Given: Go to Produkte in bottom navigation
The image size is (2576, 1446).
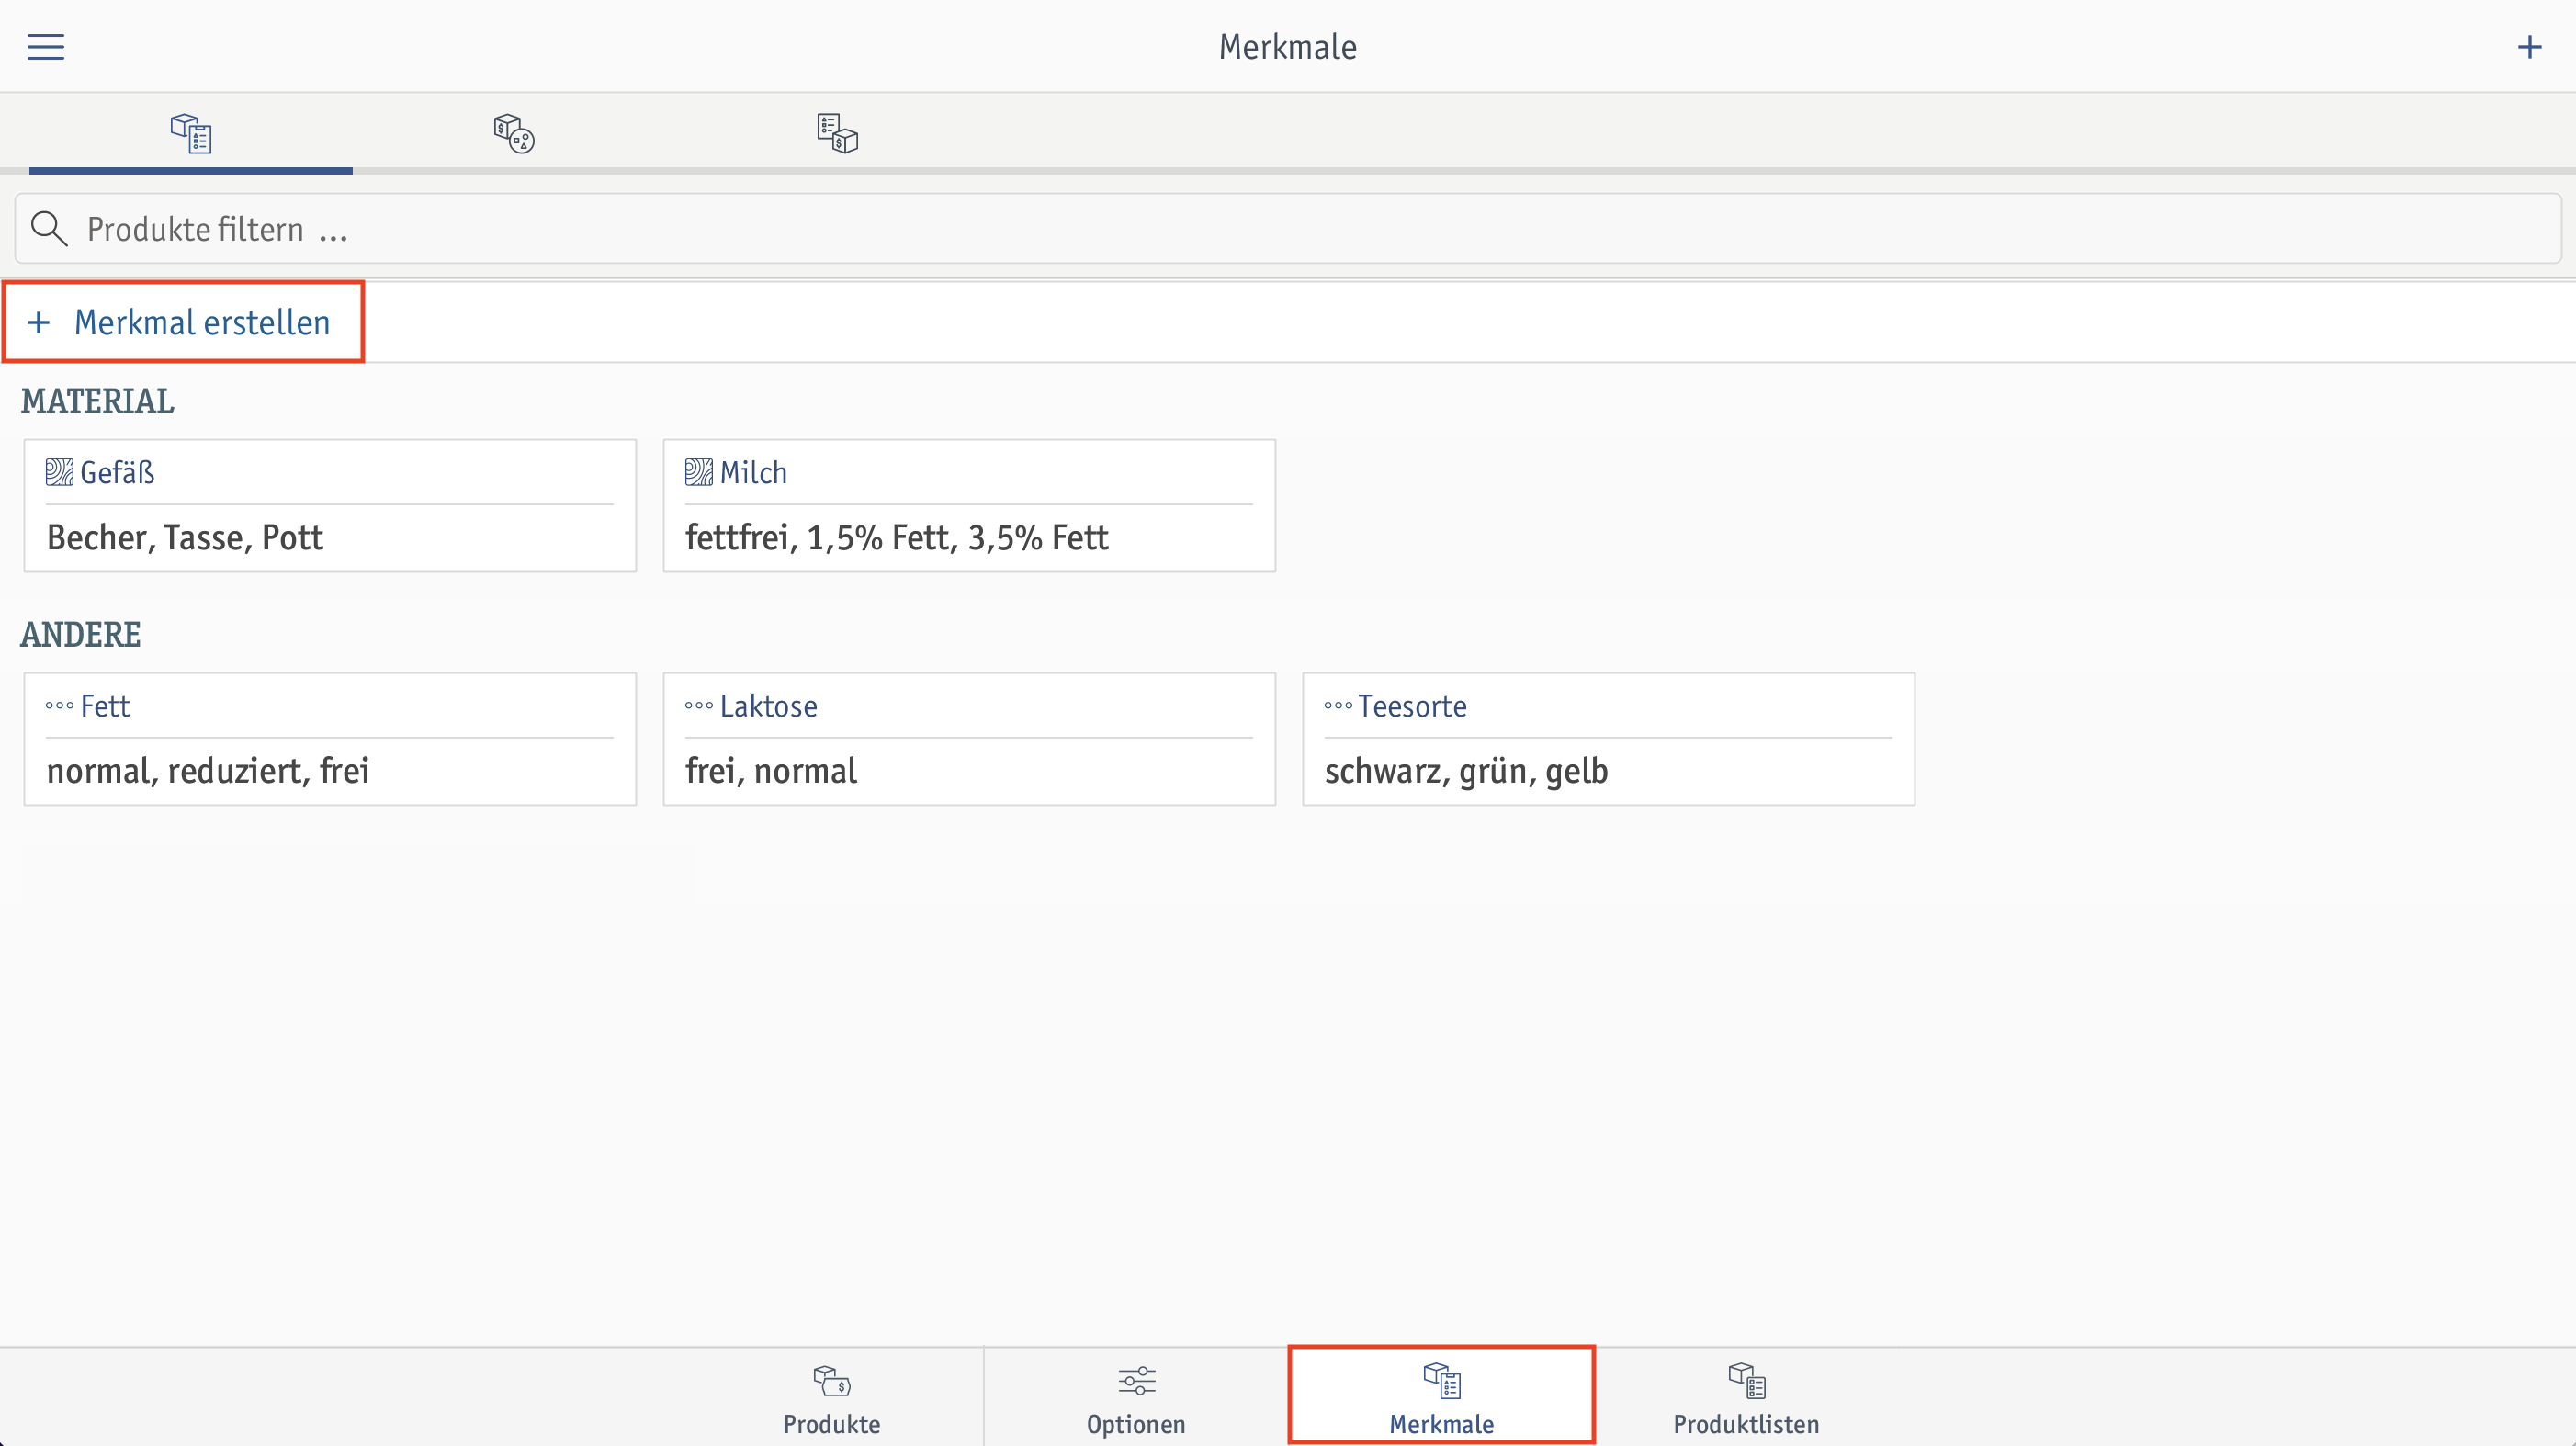Looking at the screenshot, I should point(831,1397).
